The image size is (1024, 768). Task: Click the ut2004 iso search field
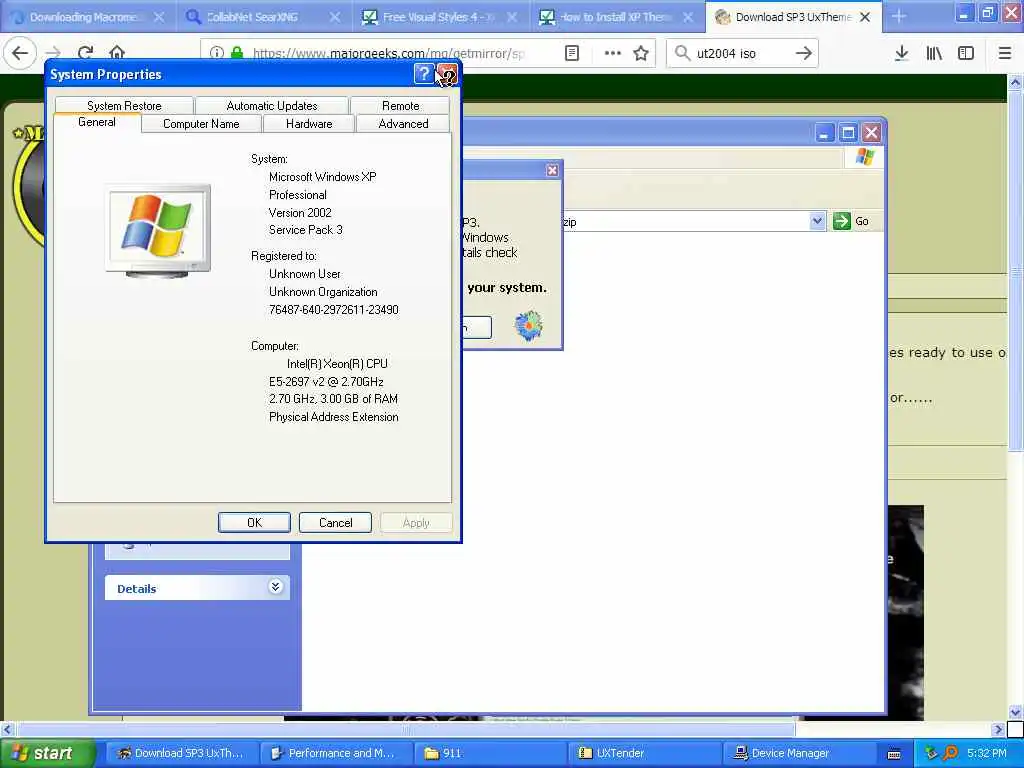point(741,53)
